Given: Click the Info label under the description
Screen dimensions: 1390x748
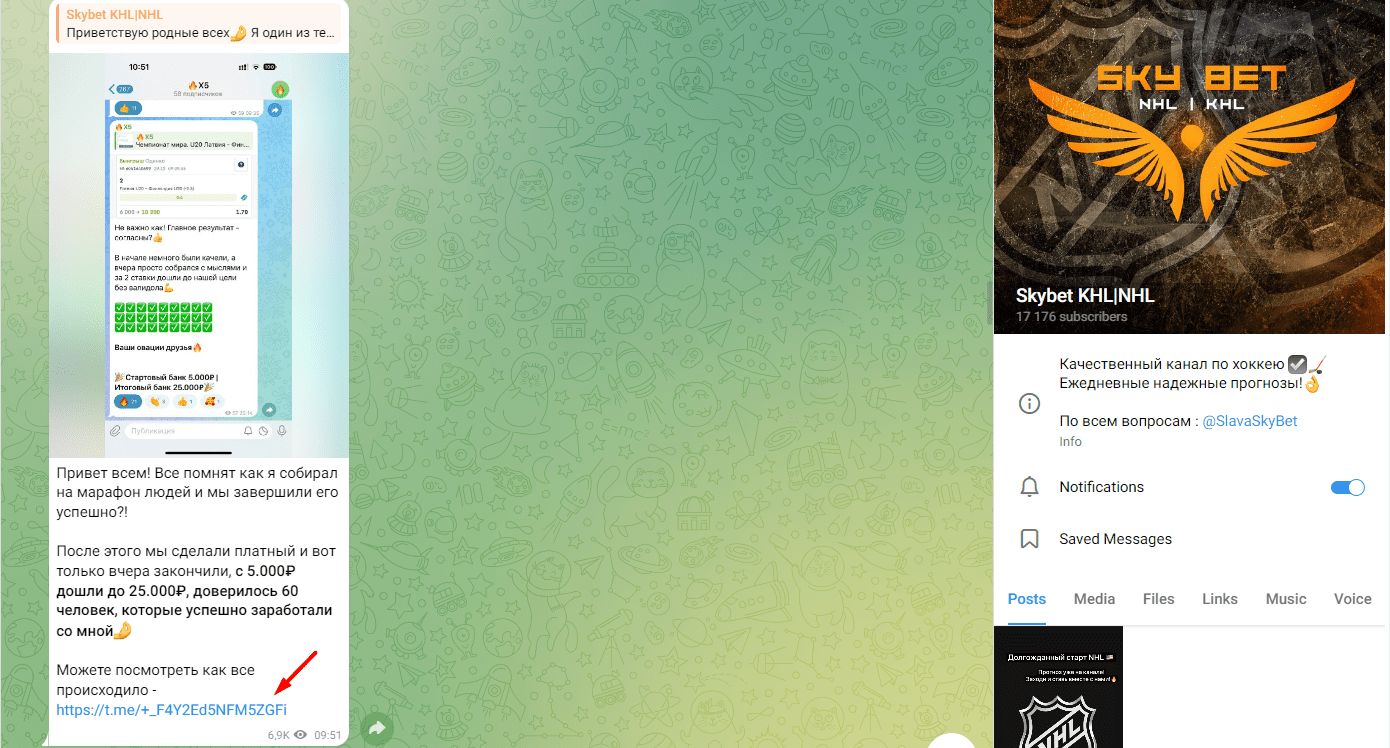Looking at the screenshot, I should click(x=1070, y=442).
